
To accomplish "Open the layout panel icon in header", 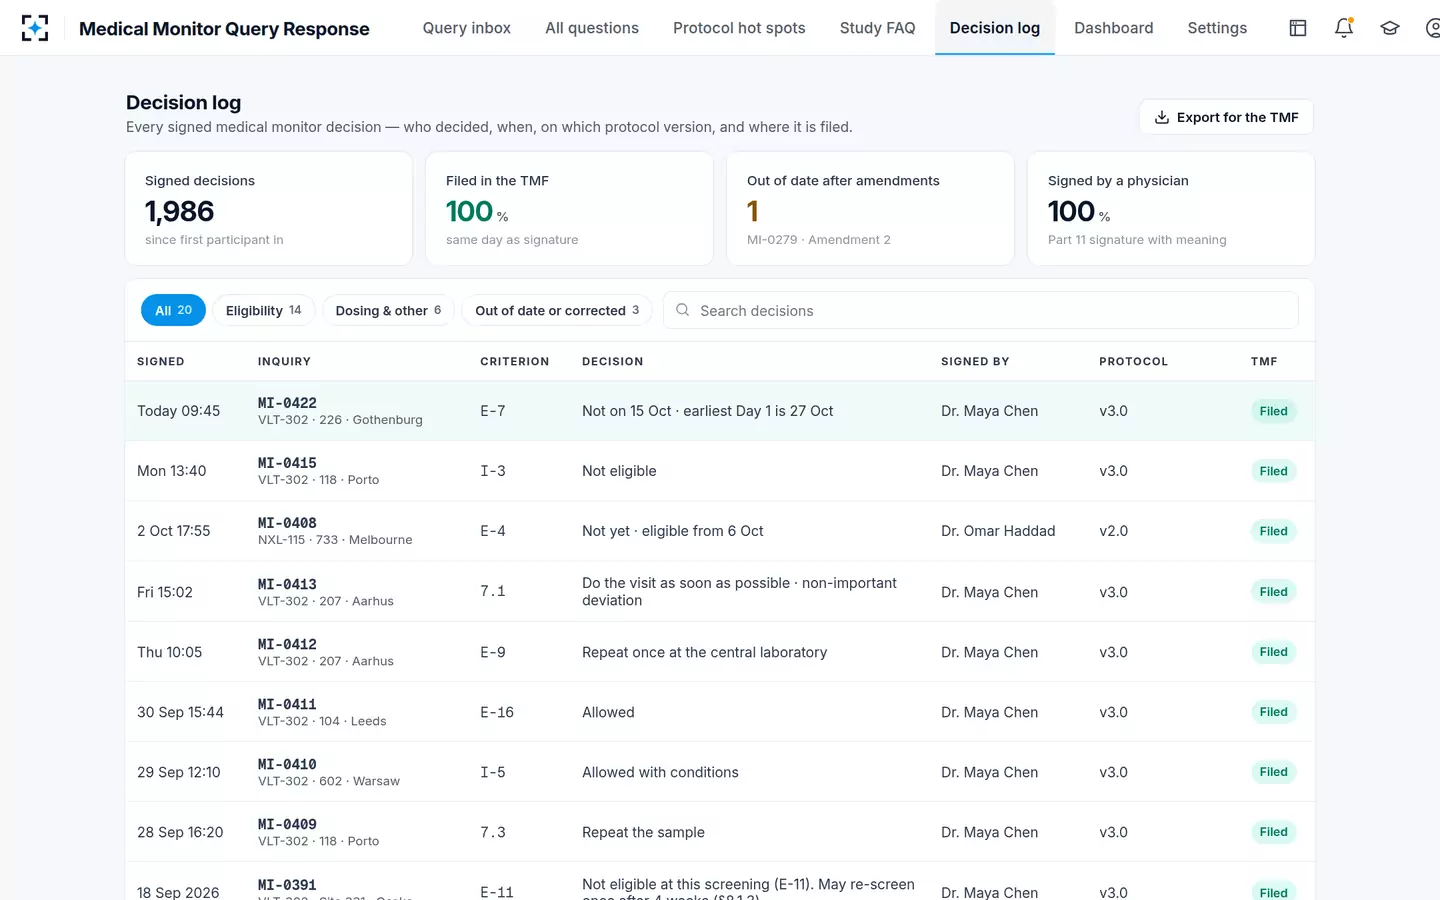I will (1298, 28).
